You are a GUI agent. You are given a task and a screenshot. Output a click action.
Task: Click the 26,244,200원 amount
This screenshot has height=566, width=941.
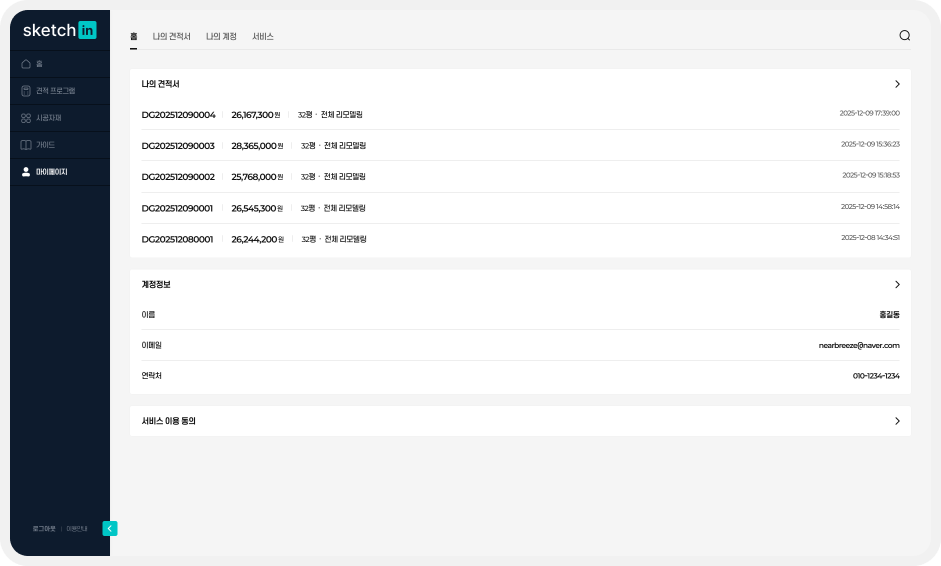(257, 239)
